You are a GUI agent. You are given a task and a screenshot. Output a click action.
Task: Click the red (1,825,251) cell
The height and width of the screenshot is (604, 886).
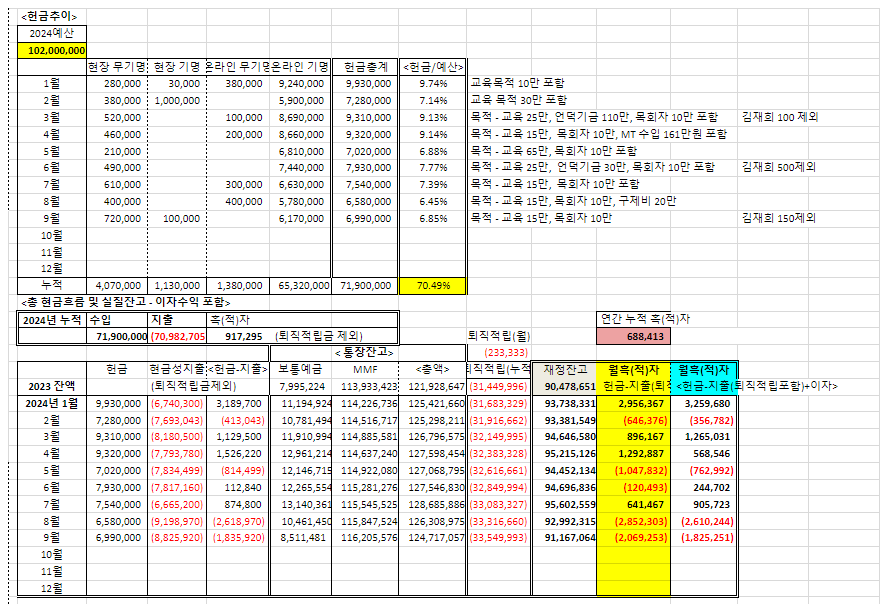pos(704,538)
